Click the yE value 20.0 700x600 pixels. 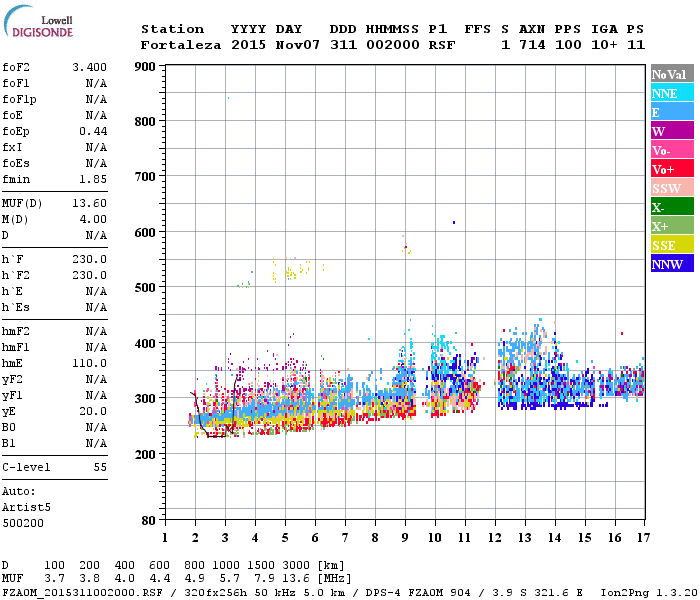pos(93,412)
